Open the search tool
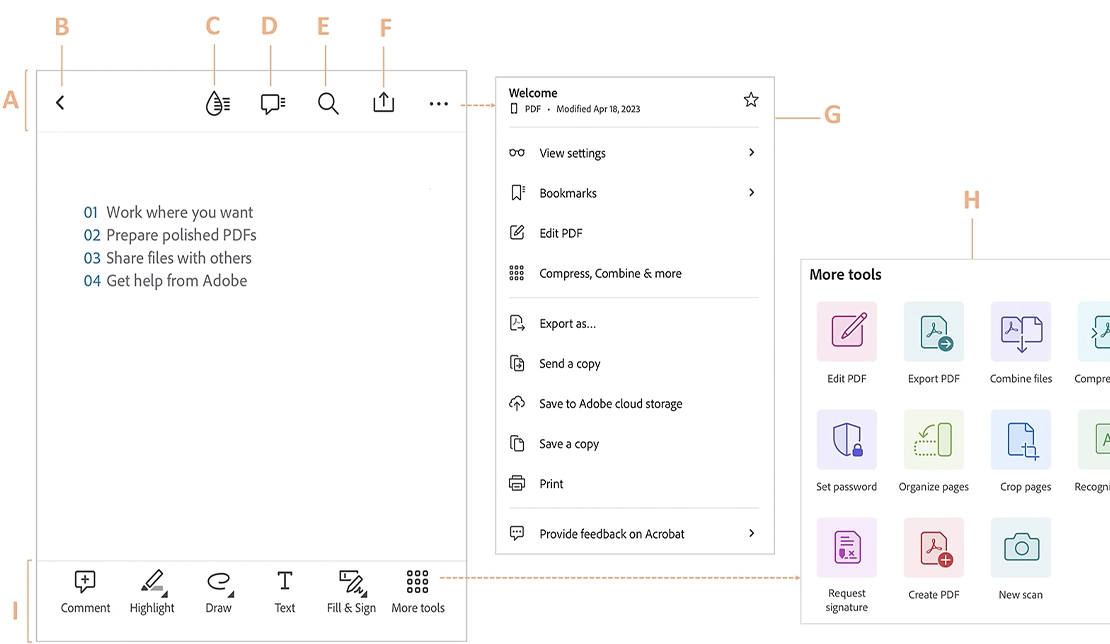1110x644 pixels. click(328, 102)
